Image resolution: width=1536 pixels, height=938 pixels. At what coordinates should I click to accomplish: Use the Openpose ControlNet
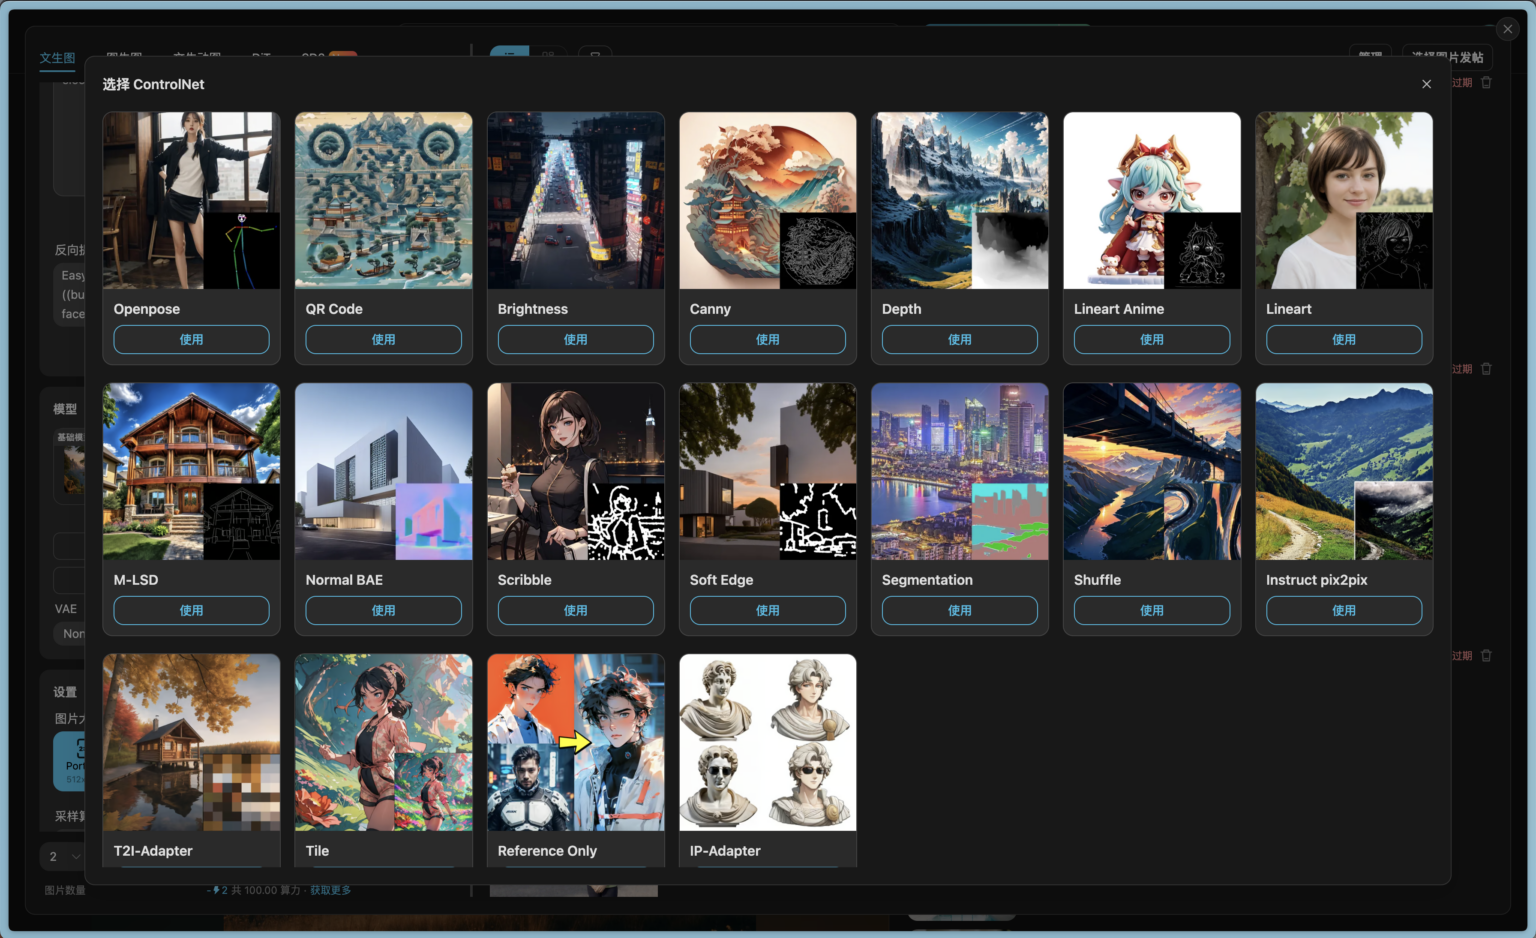(x=191, y=339)
